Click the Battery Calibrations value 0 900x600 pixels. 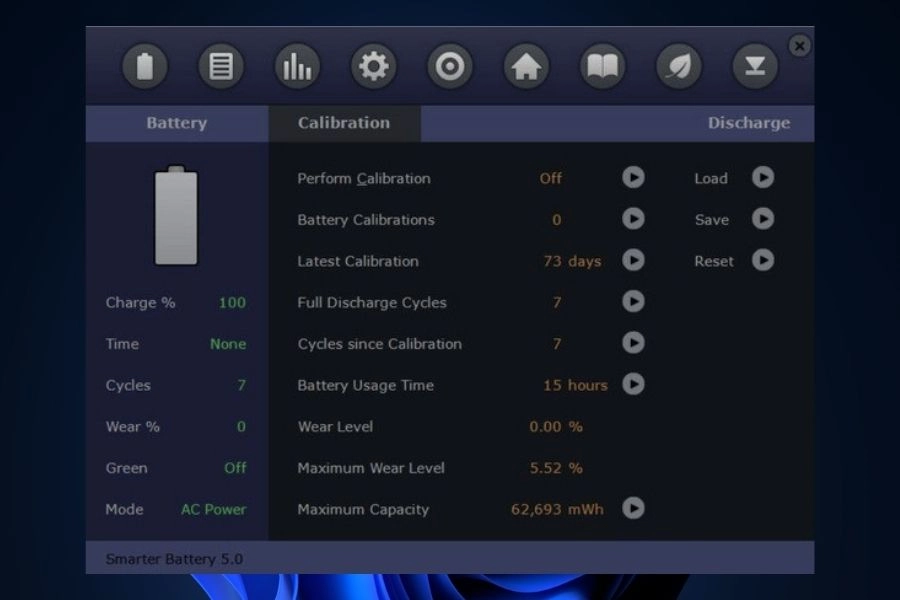point(556,220)
